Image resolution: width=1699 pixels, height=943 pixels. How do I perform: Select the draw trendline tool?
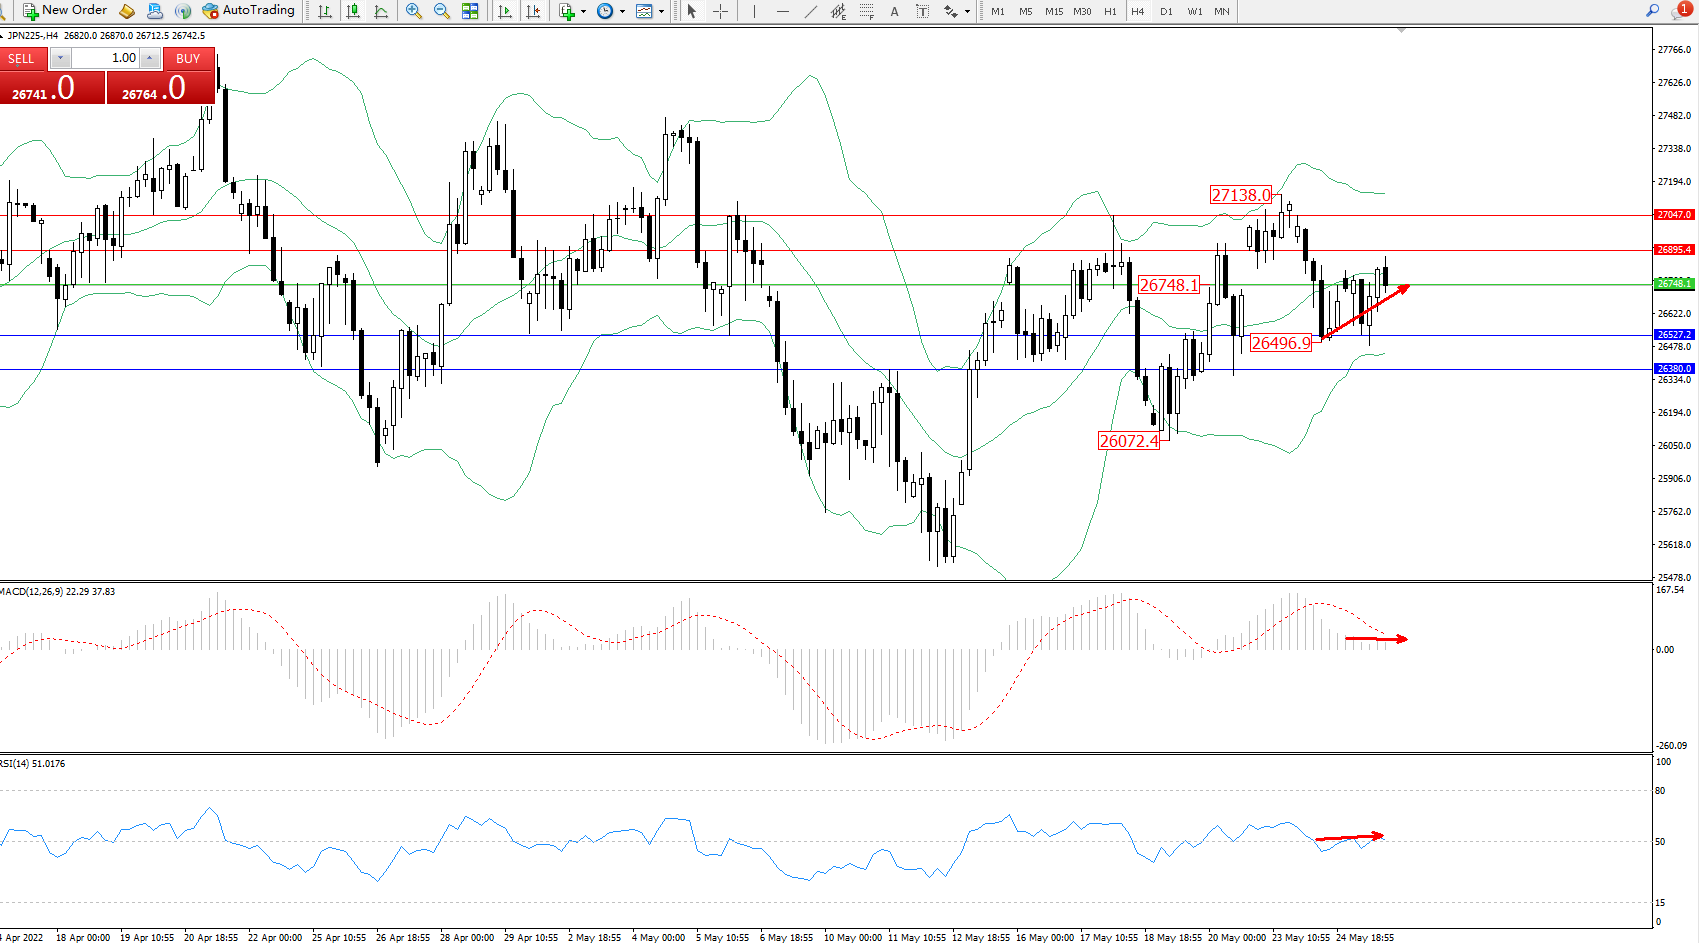coord(810,11)
